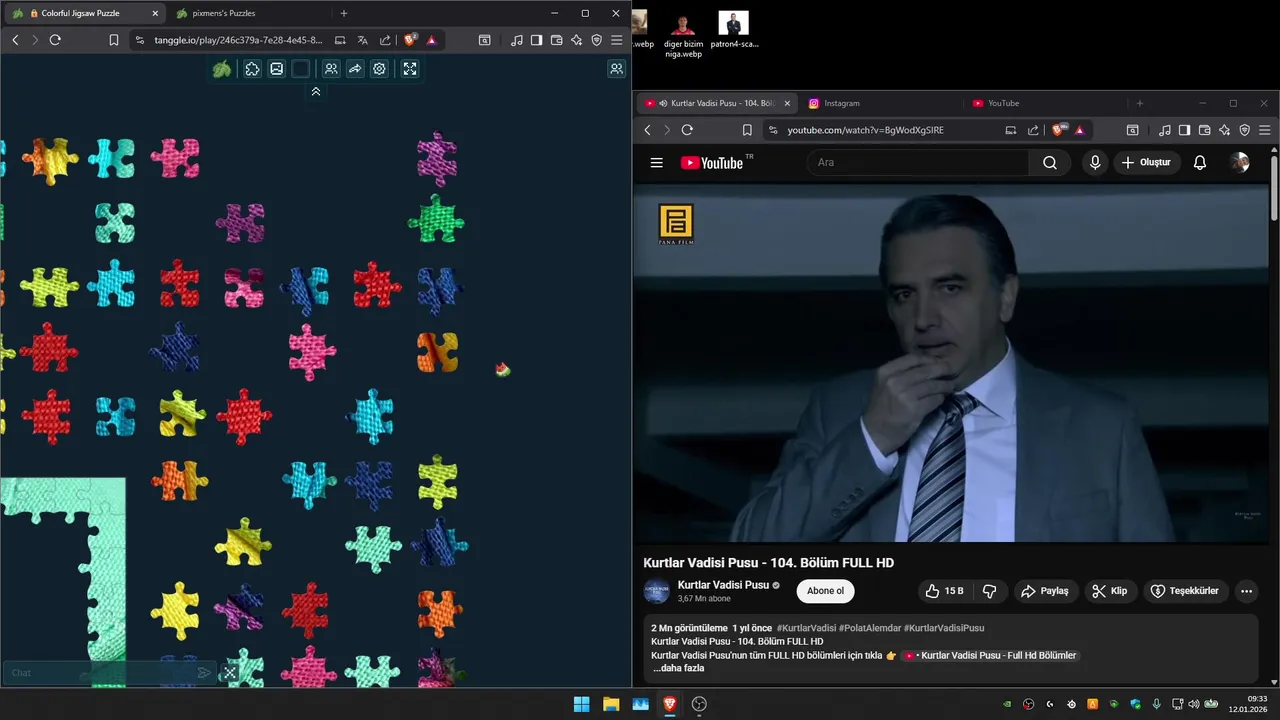Share the puzzle via arrow icon
1280x720 pixels.
(x=355, y=69)
